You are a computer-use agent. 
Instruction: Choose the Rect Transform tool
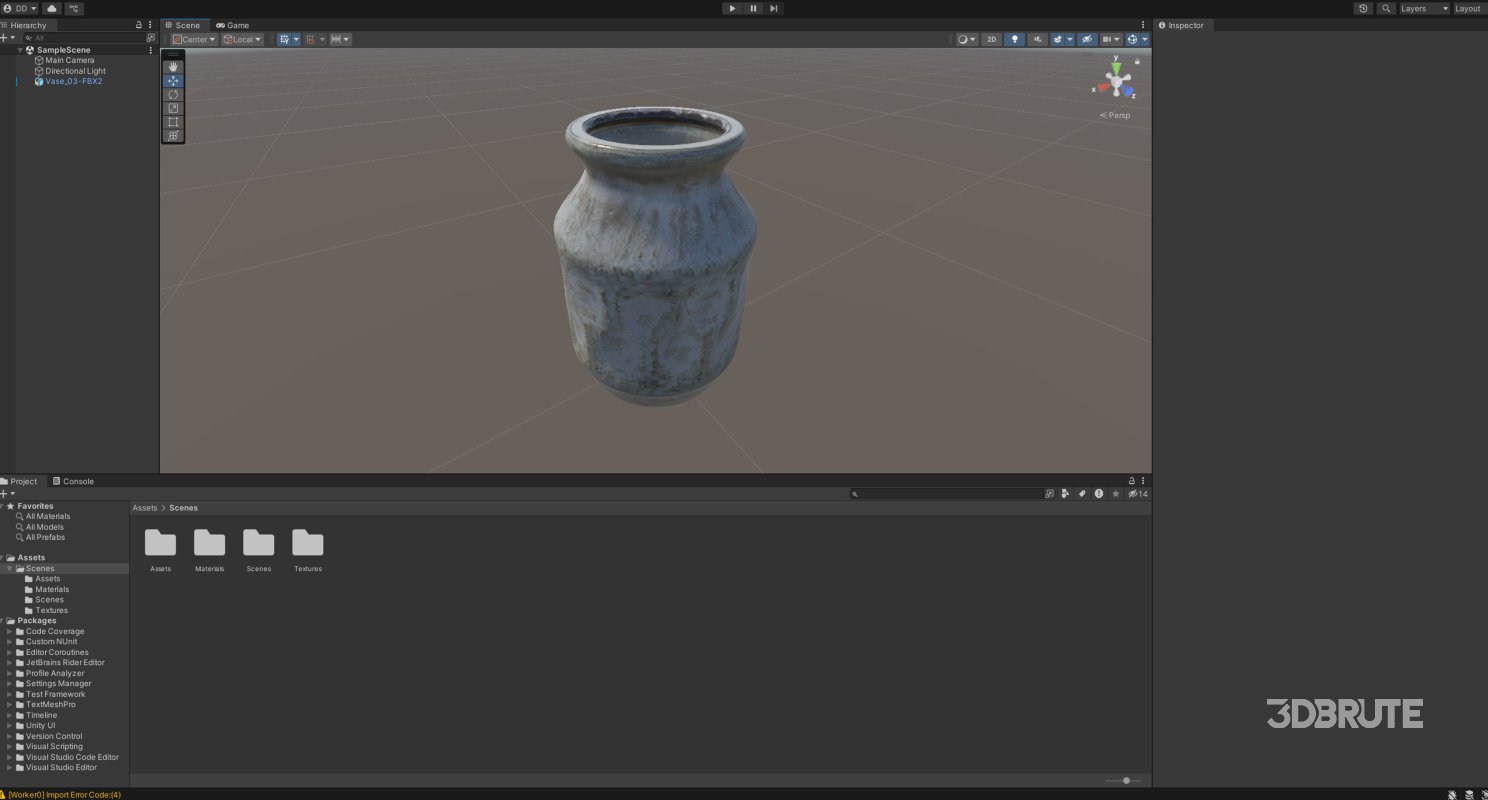[172, 121]
